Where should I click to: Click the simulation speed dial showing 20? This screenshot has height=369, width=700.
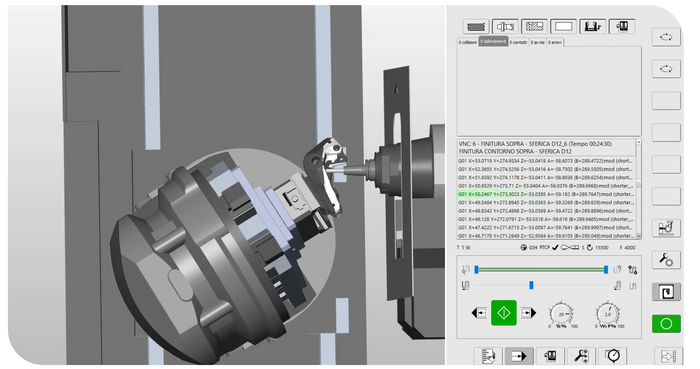562,315
